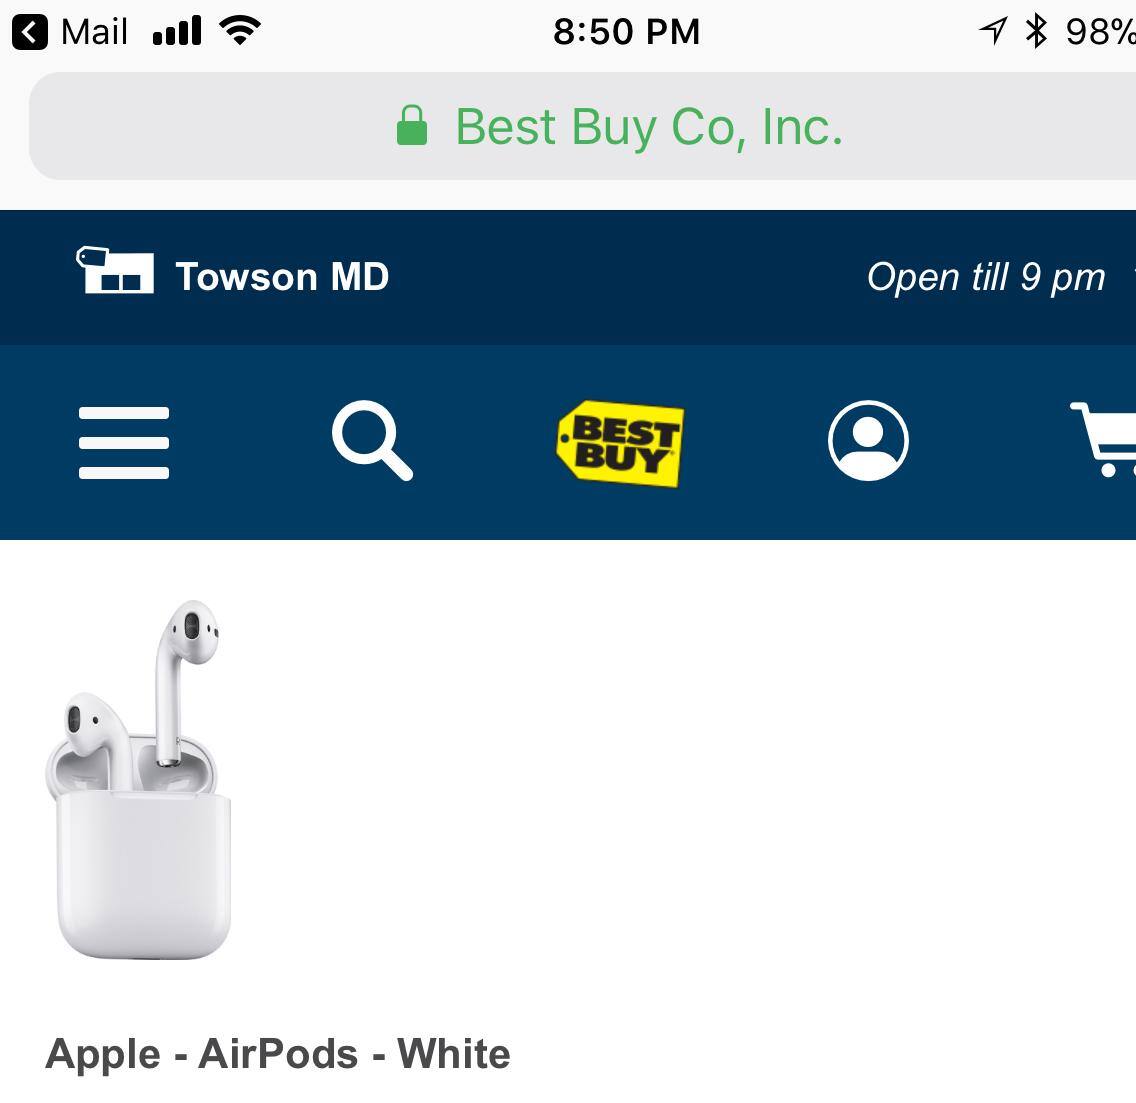Tap the location services arrow icon
The image size is (1136, 1103).
(993, 31)
